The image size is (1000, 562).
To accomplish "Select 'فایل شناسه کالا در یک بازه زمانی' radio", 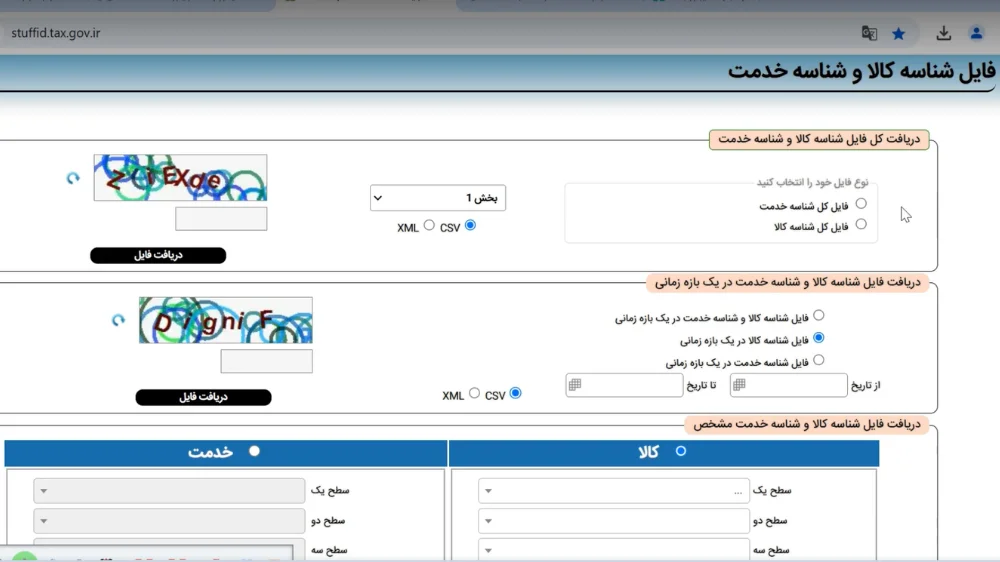I will pyautogui.click(x=819, y=337).
